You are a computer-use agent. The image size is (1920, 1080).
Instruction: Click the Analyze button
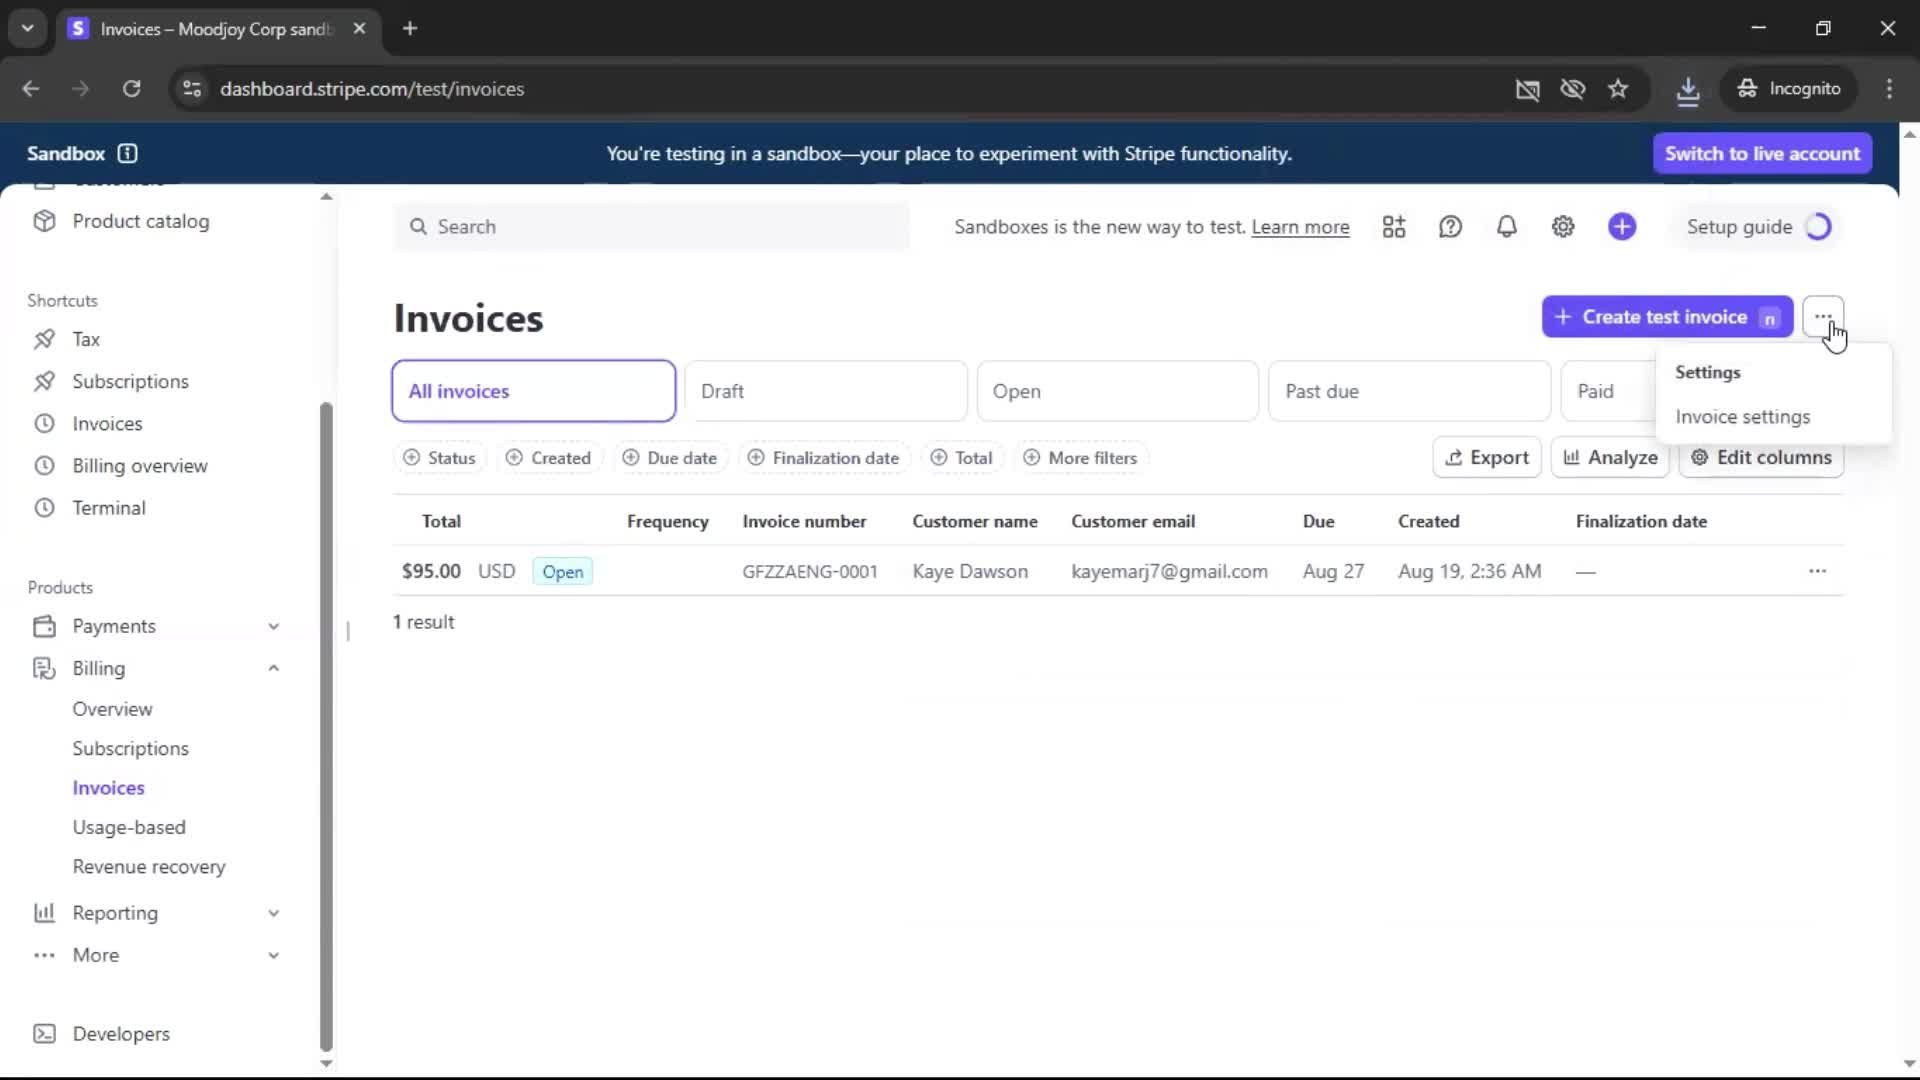(1610, 458)
